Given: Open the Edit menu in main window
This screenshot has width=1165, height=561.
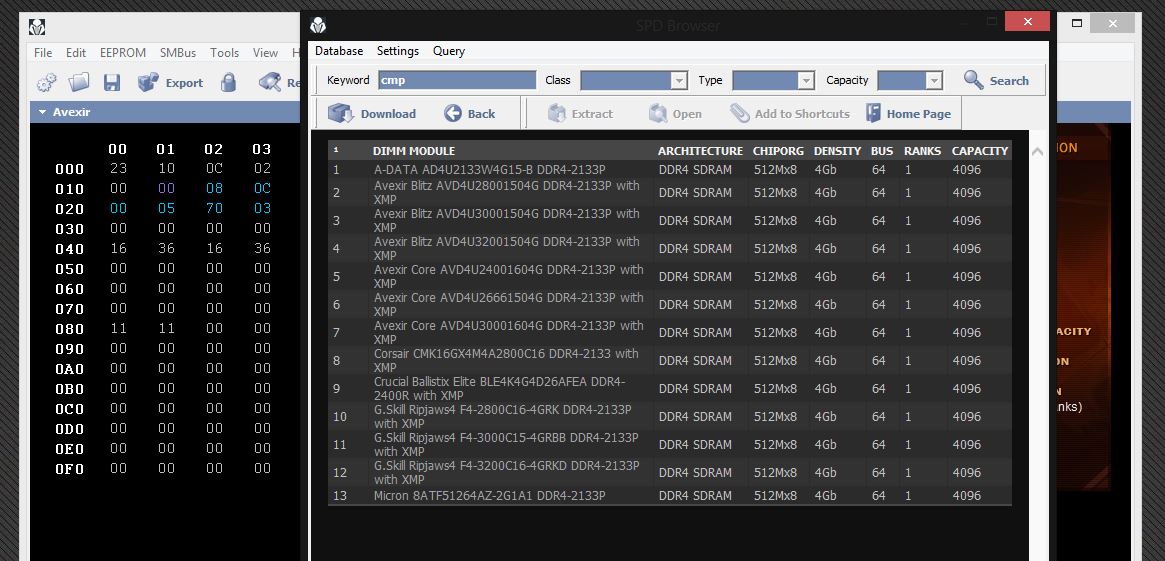Looking at the screenshot, I should point(76,53).
